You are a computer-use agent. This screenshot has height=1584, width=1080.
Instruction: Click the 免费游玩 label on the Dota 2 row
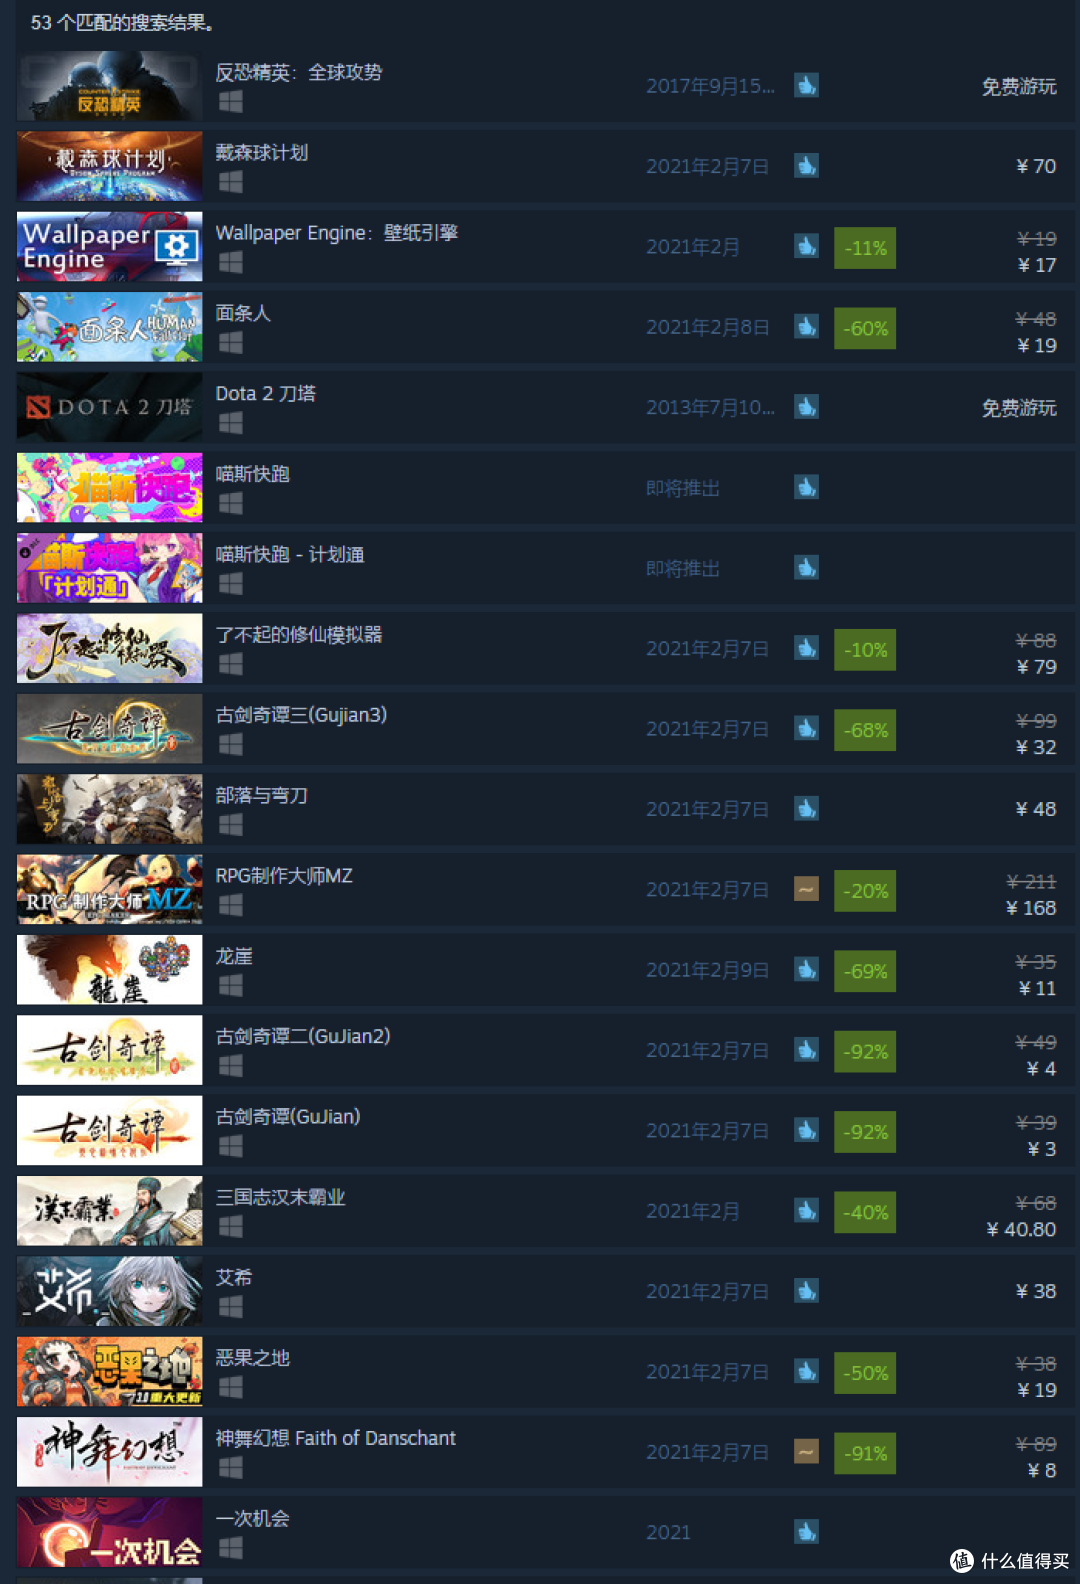click(x=1019, y=408)
